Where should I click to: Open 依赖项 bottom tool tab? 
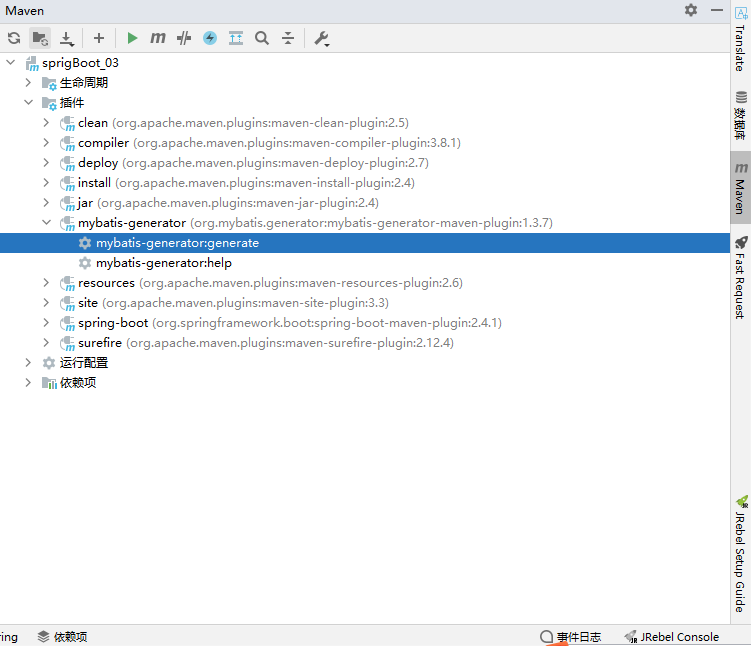click(63, 637)
